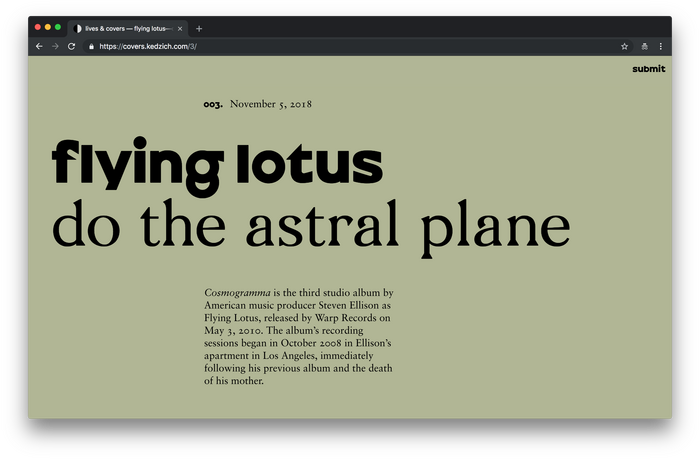Open the submit link
700x459 pixels.
click(648, 69)
